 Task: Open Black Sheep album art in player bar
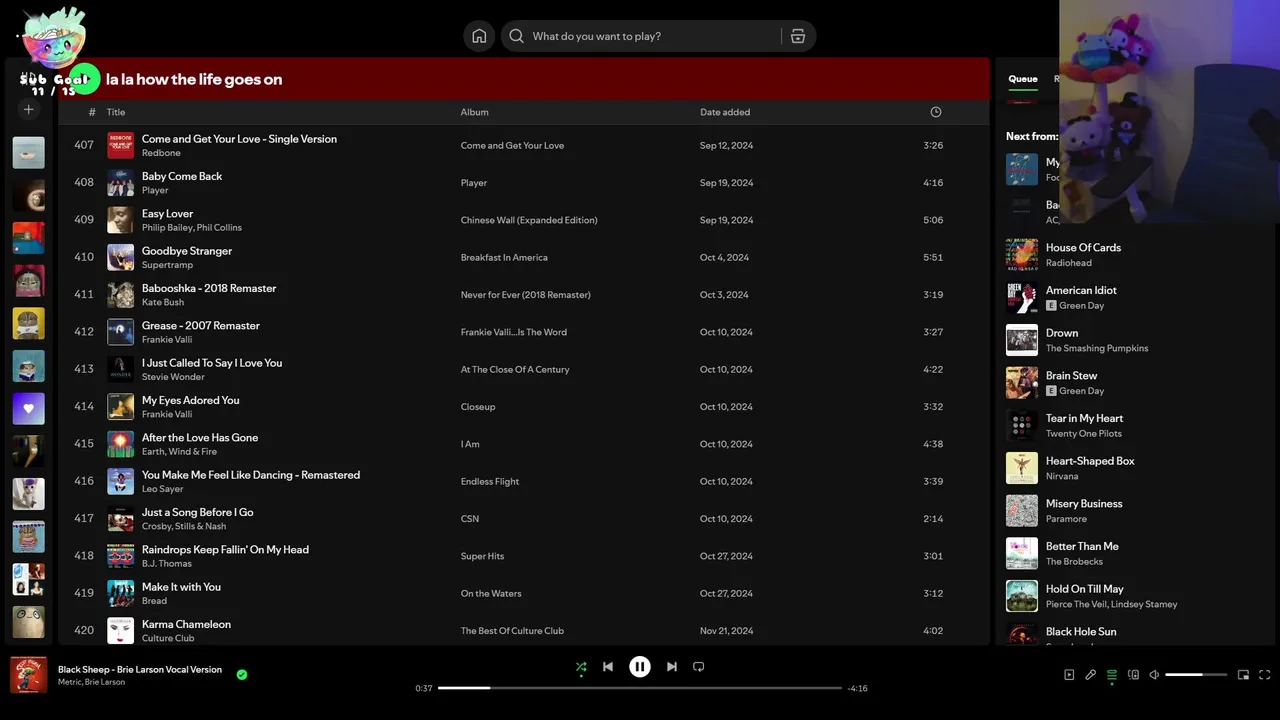[28, 675]
